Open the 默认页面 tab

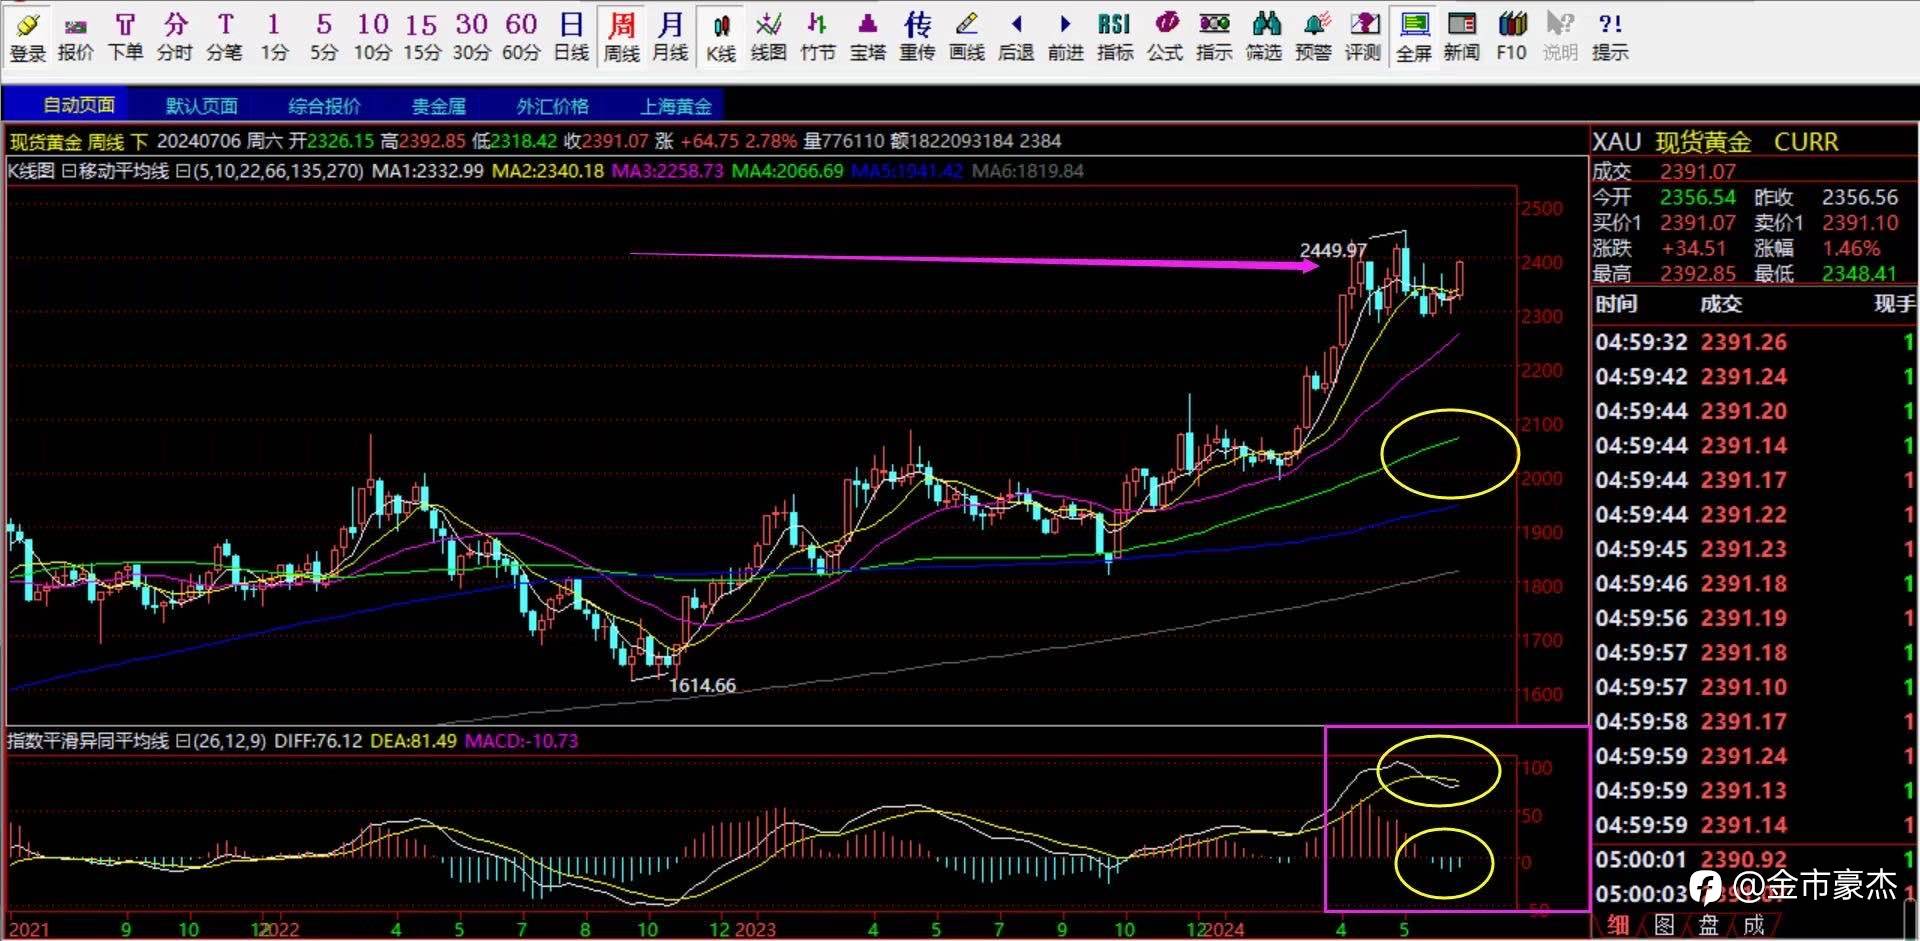tap(201, 105)
